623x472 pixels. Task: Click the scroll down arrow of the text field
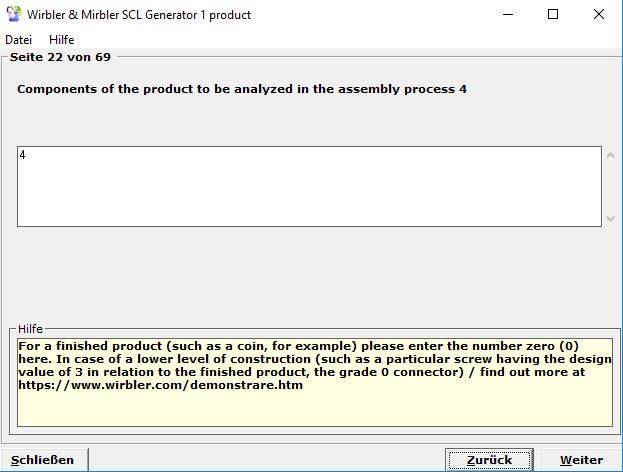click(x=611, y=218)
